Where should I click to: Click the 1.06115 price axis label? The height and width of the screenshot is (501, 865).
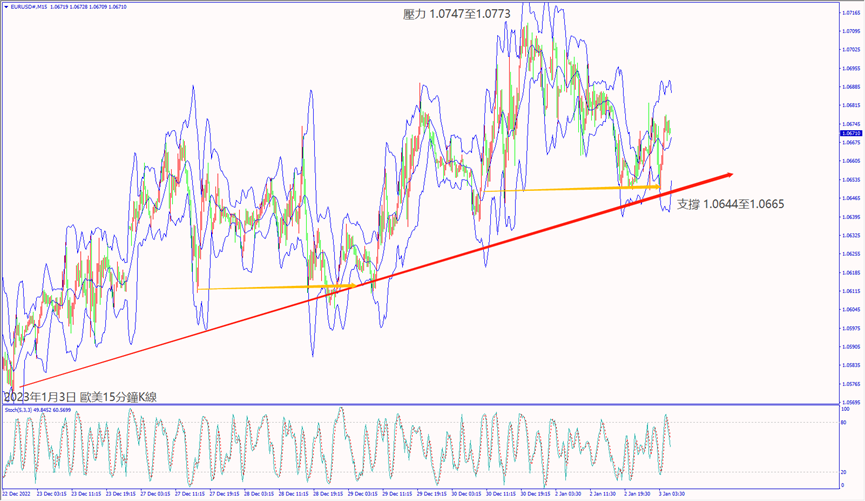(x=851, y=291)
